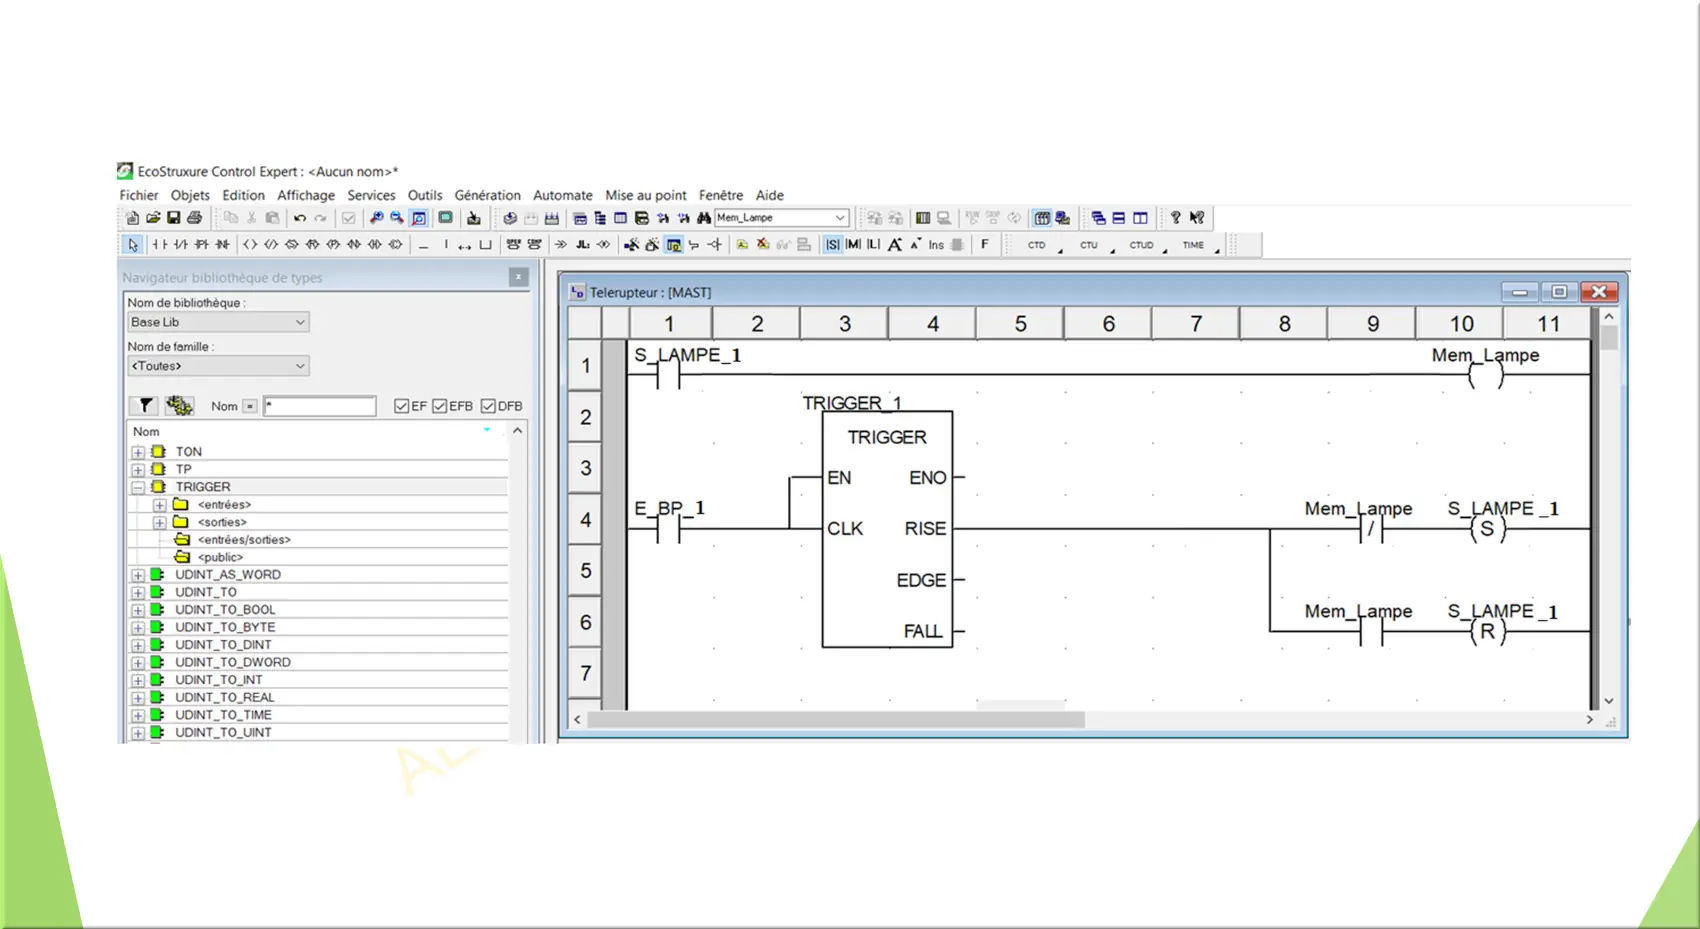The width and height of the screenshot is (1700, 929).
Task: Select the pointer selection tool
Action: (x=133, y=245)
